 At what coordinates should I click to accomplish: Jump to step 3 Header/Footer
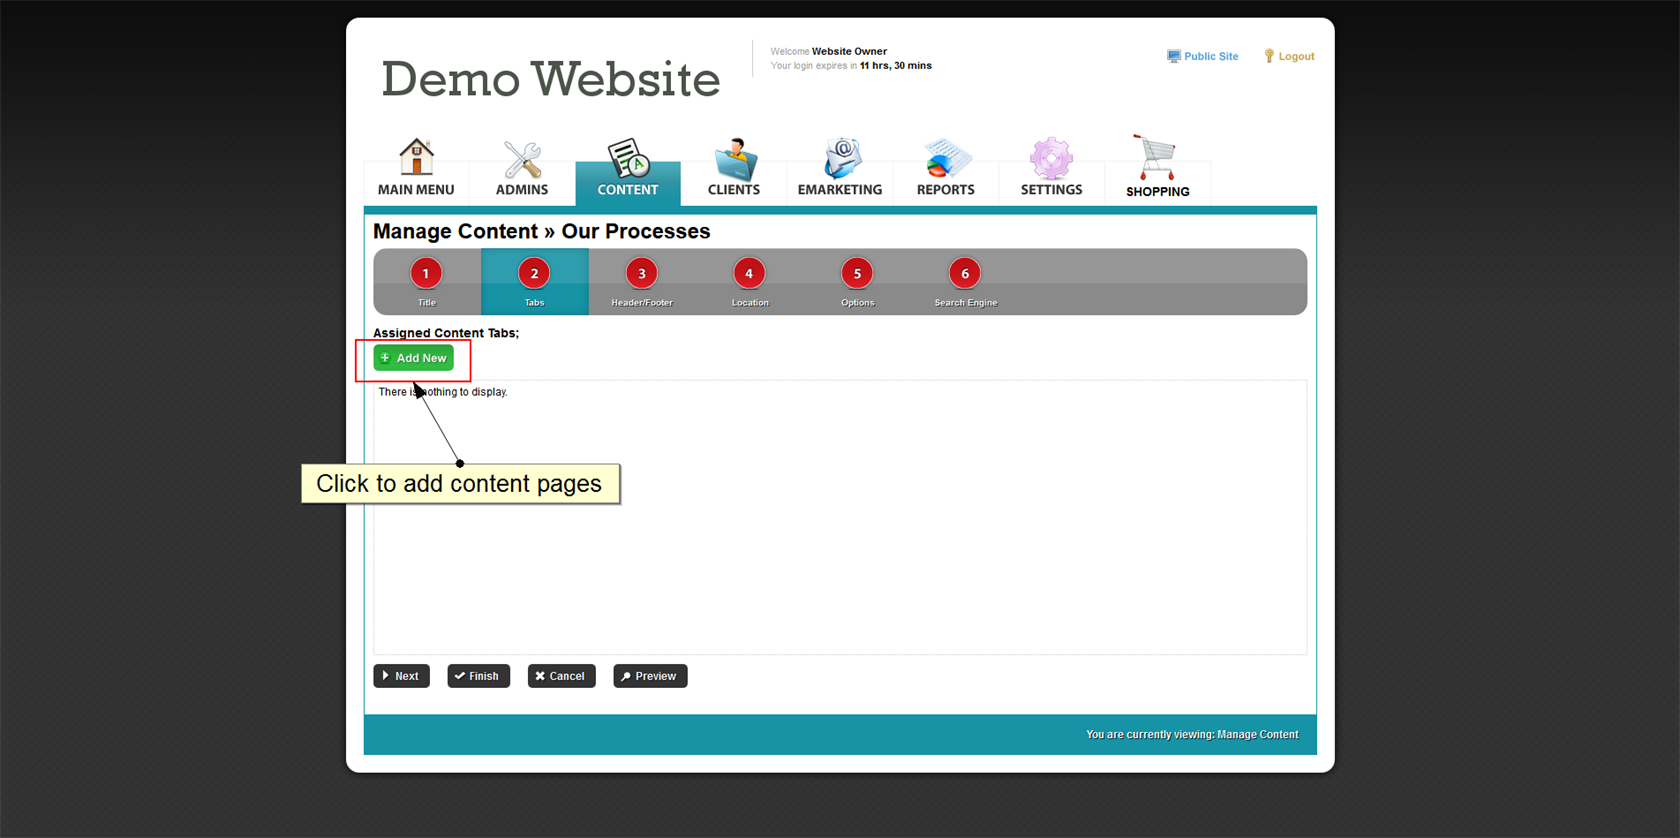tap(642, 274)
